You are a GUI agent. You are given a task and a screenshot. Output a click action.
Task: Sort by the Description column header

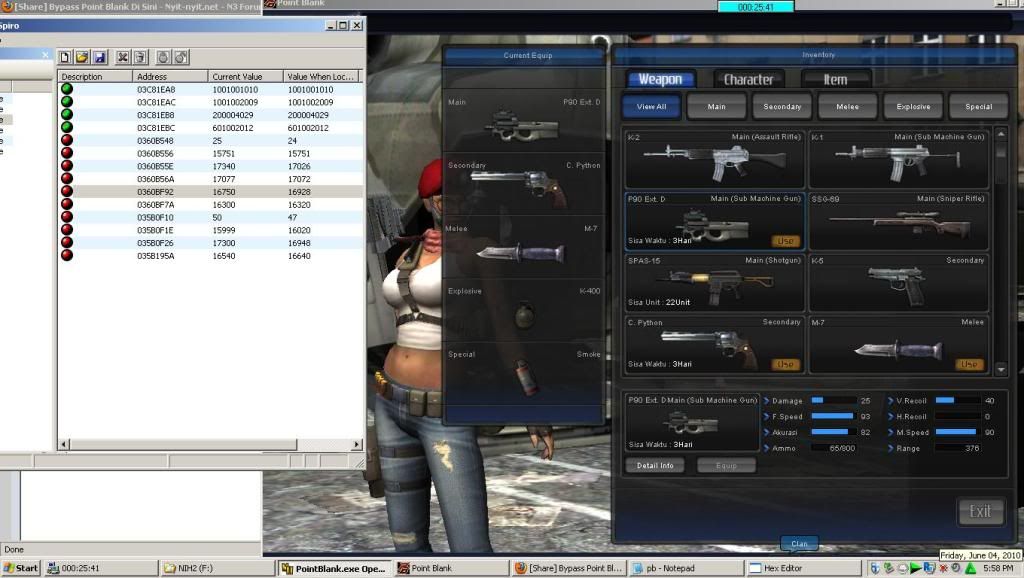click(x=95, y=76)
